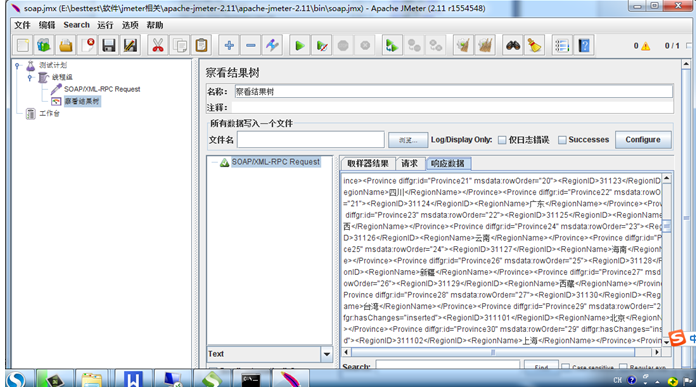Open the 文件 menu
Screen dimensions: 696x387
click(x=22, y=25)
